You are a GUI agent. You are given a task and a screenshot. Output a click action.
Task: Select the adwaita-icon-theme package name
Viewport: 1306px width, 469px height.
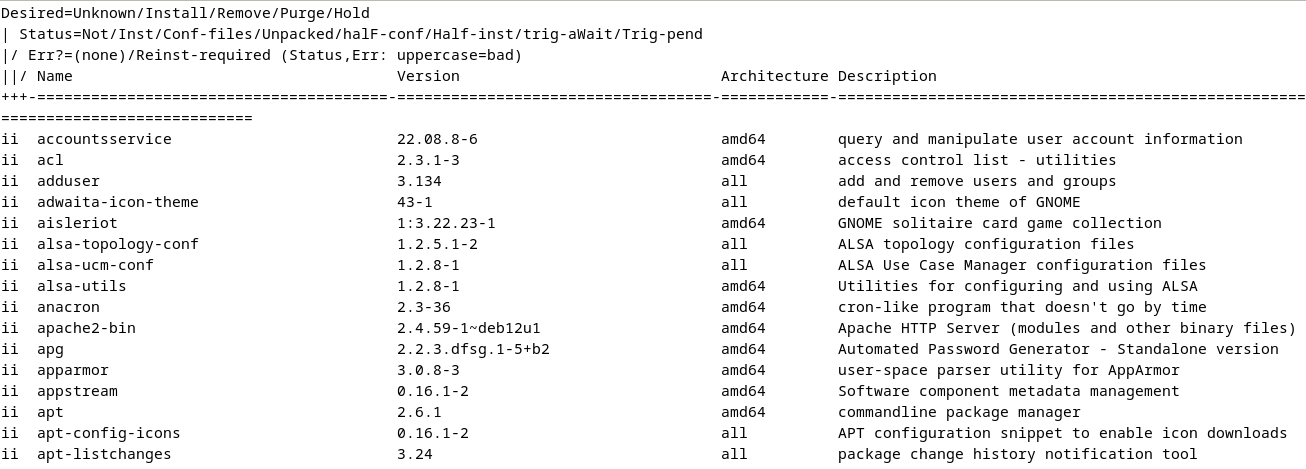[x=118, y=202]
